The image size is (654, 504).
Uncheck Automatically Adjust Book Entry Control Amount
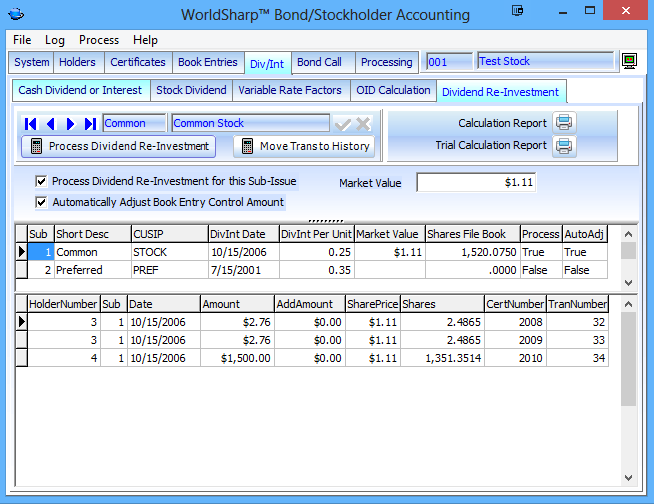[41, 202]
